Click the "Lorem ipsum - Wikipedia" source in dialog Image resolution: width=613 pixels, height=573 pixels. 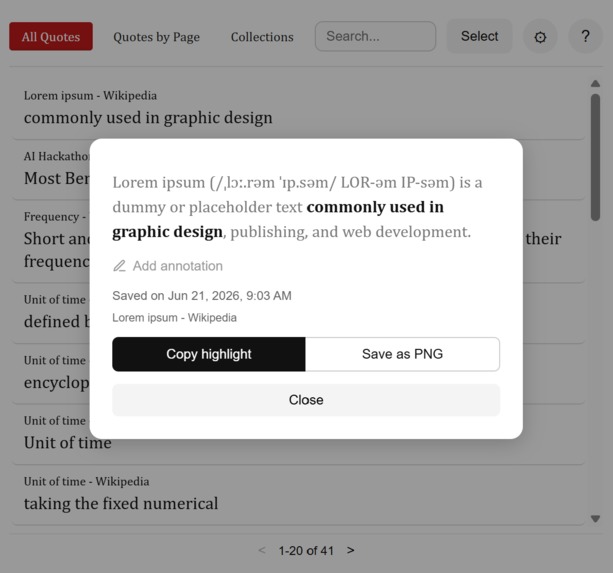pos(174,318)
